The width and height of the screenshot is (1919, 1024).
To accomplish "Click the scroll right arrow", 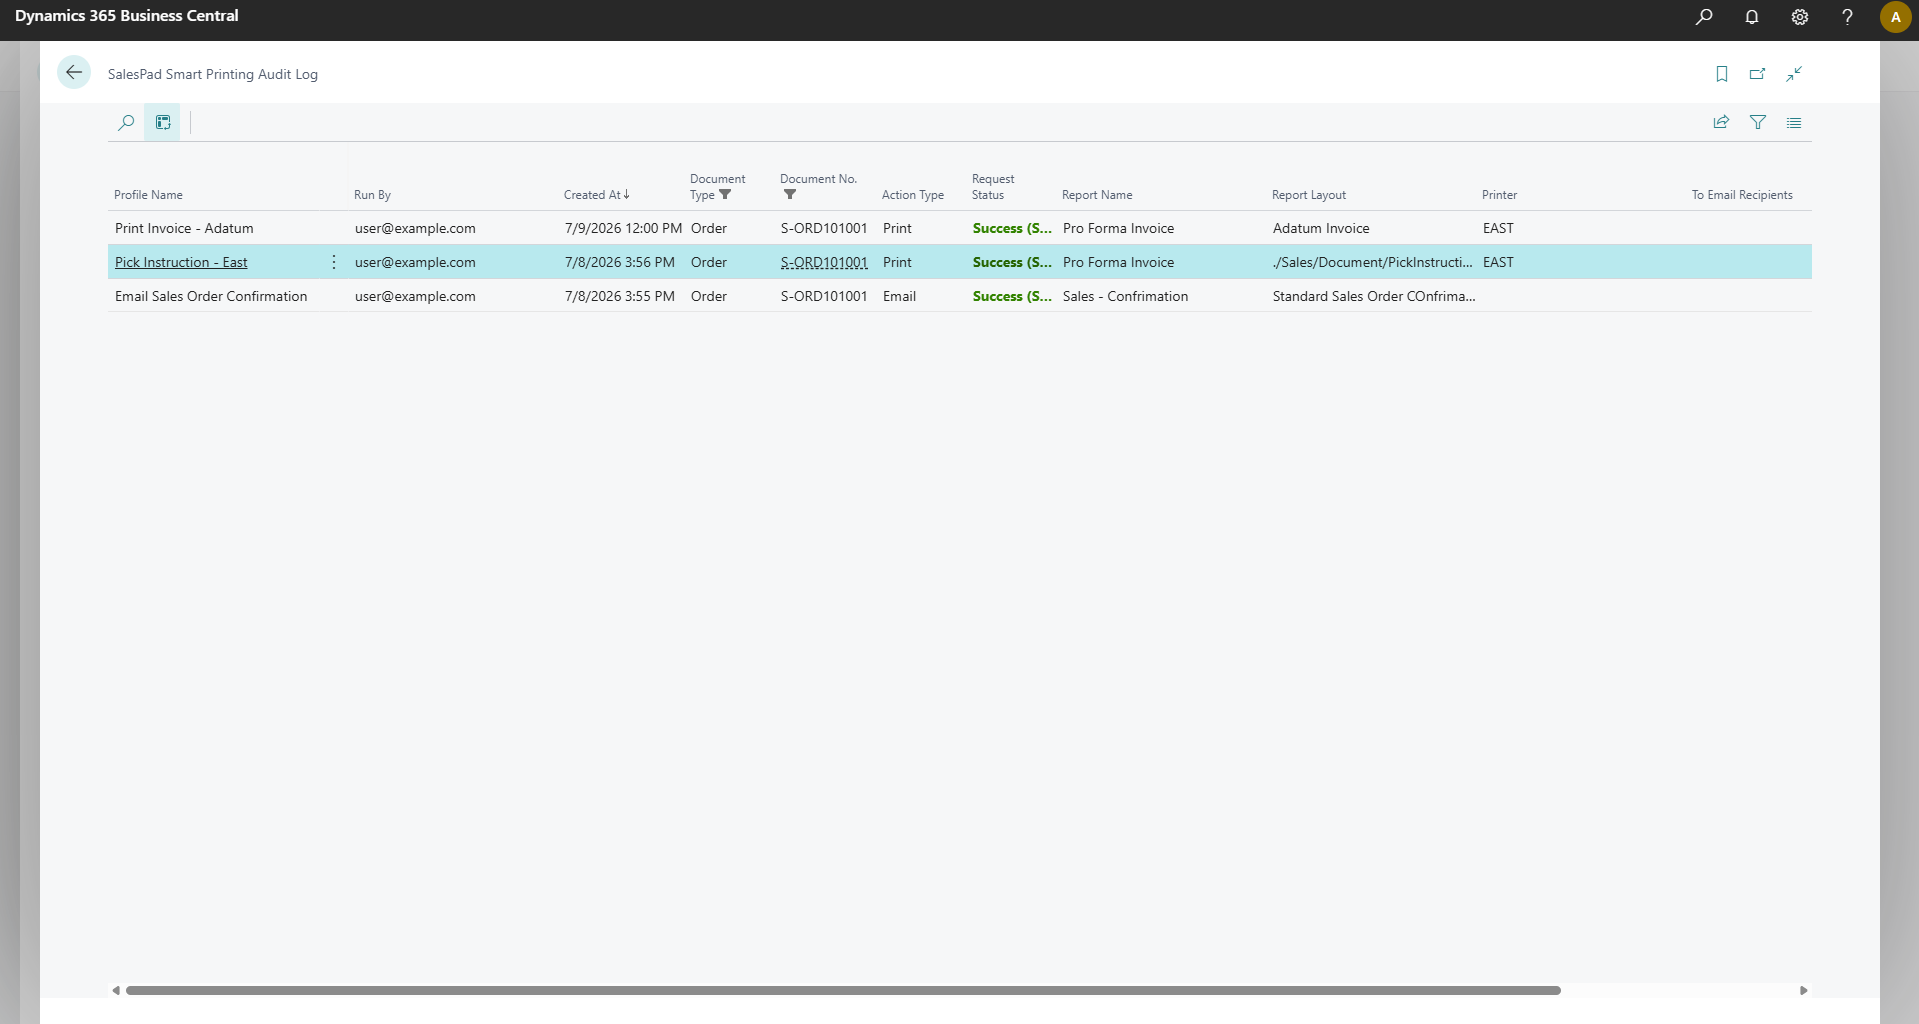I will pos(1804,990).
